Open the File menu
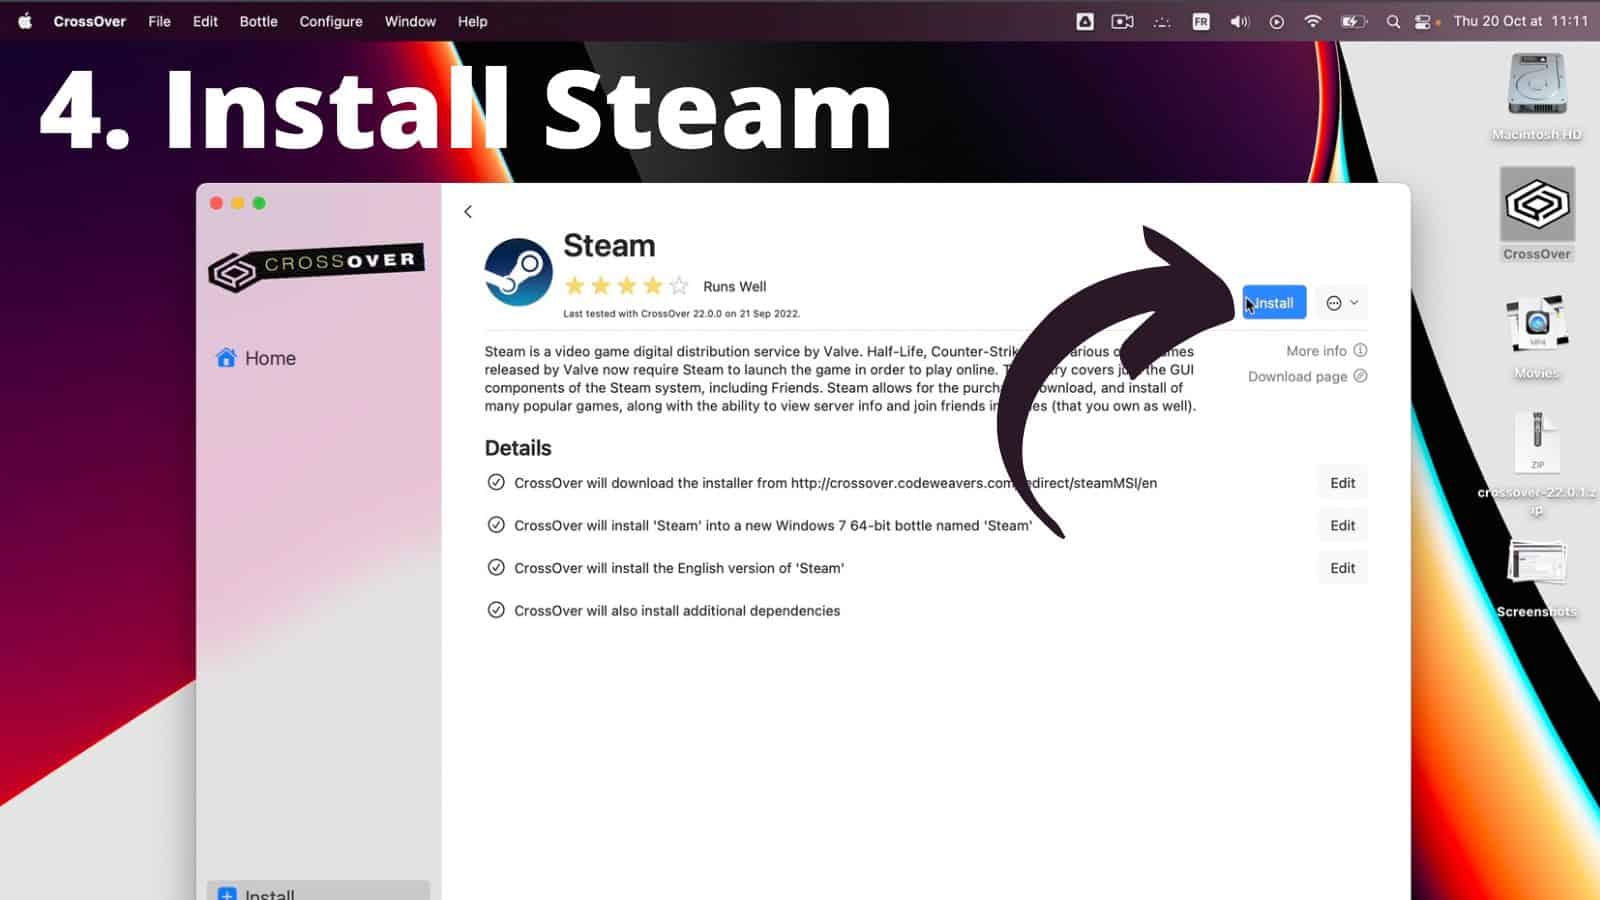Image resolution: width=1600 pixels, height=900 pixels. click(160, 21)
